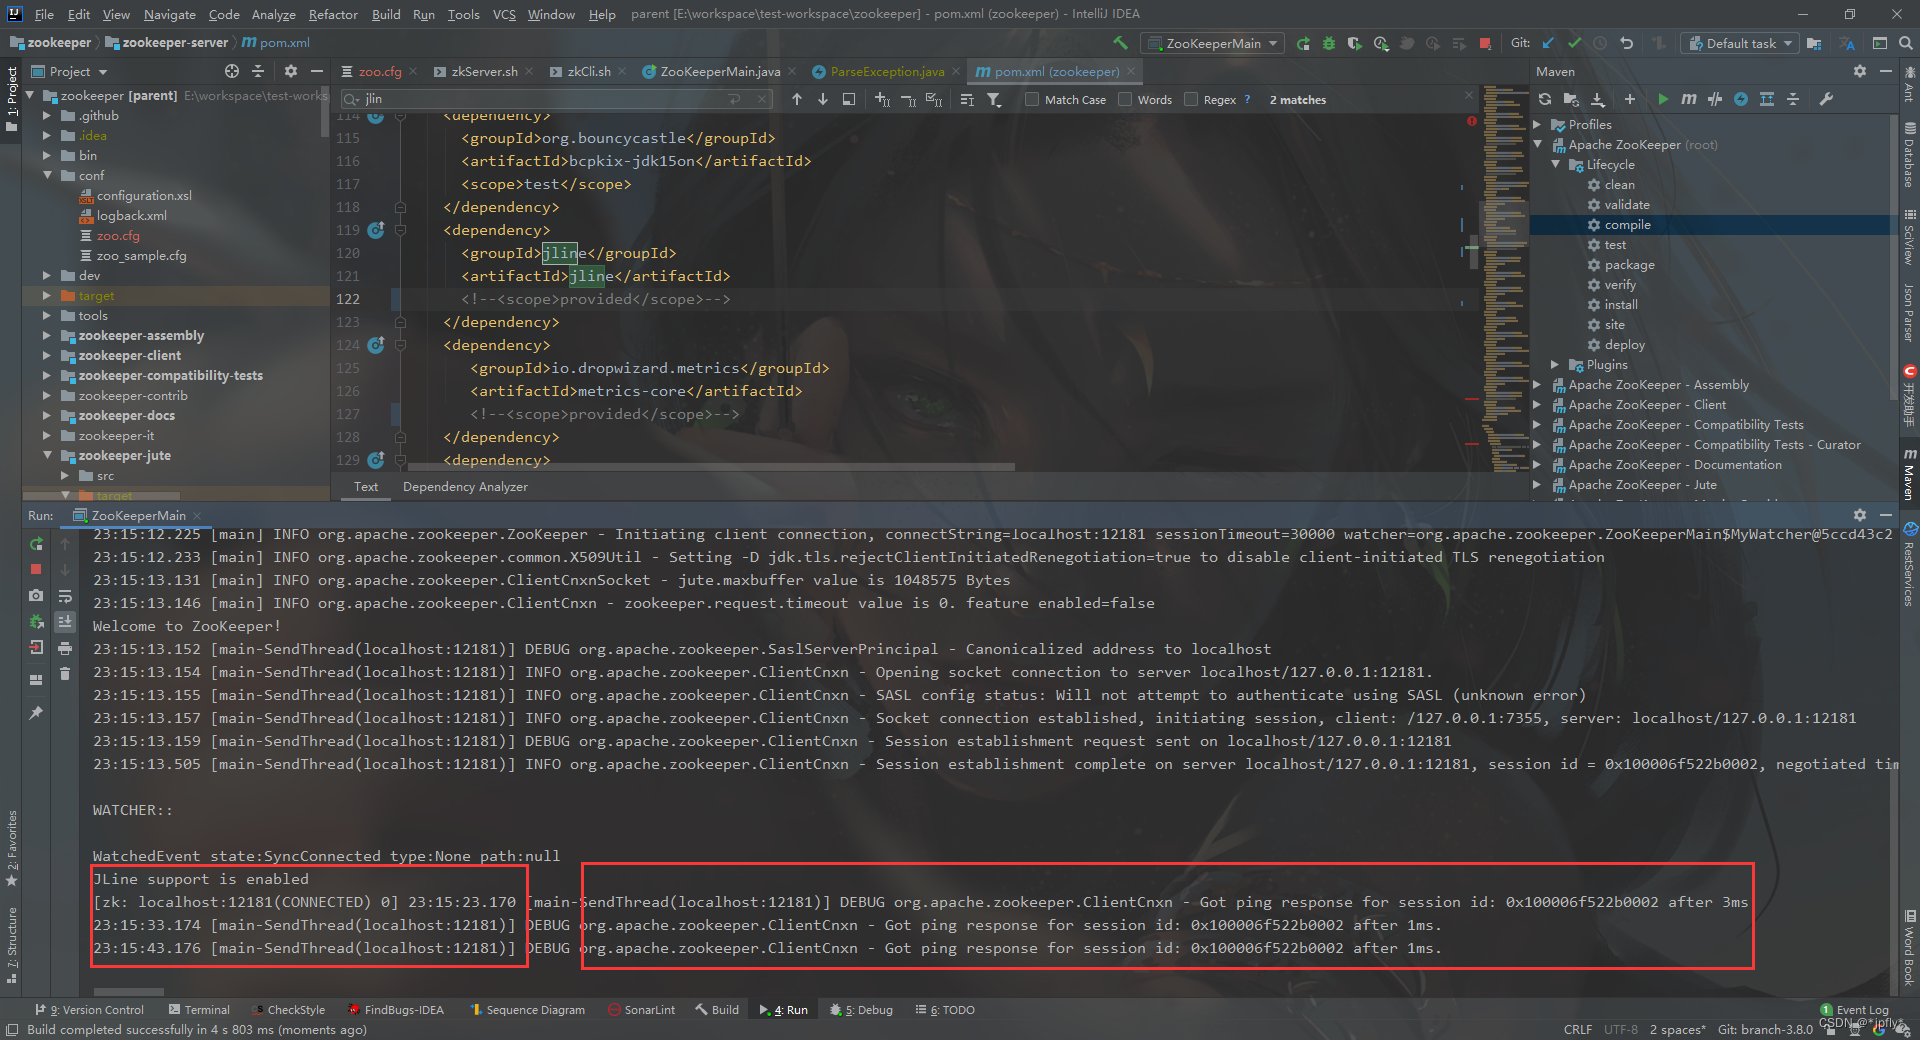Image resolution: width=1920 pixels, height=1040 pixels.
Task: Update project via the Git blue arrow
Action: coord(1548,43)
